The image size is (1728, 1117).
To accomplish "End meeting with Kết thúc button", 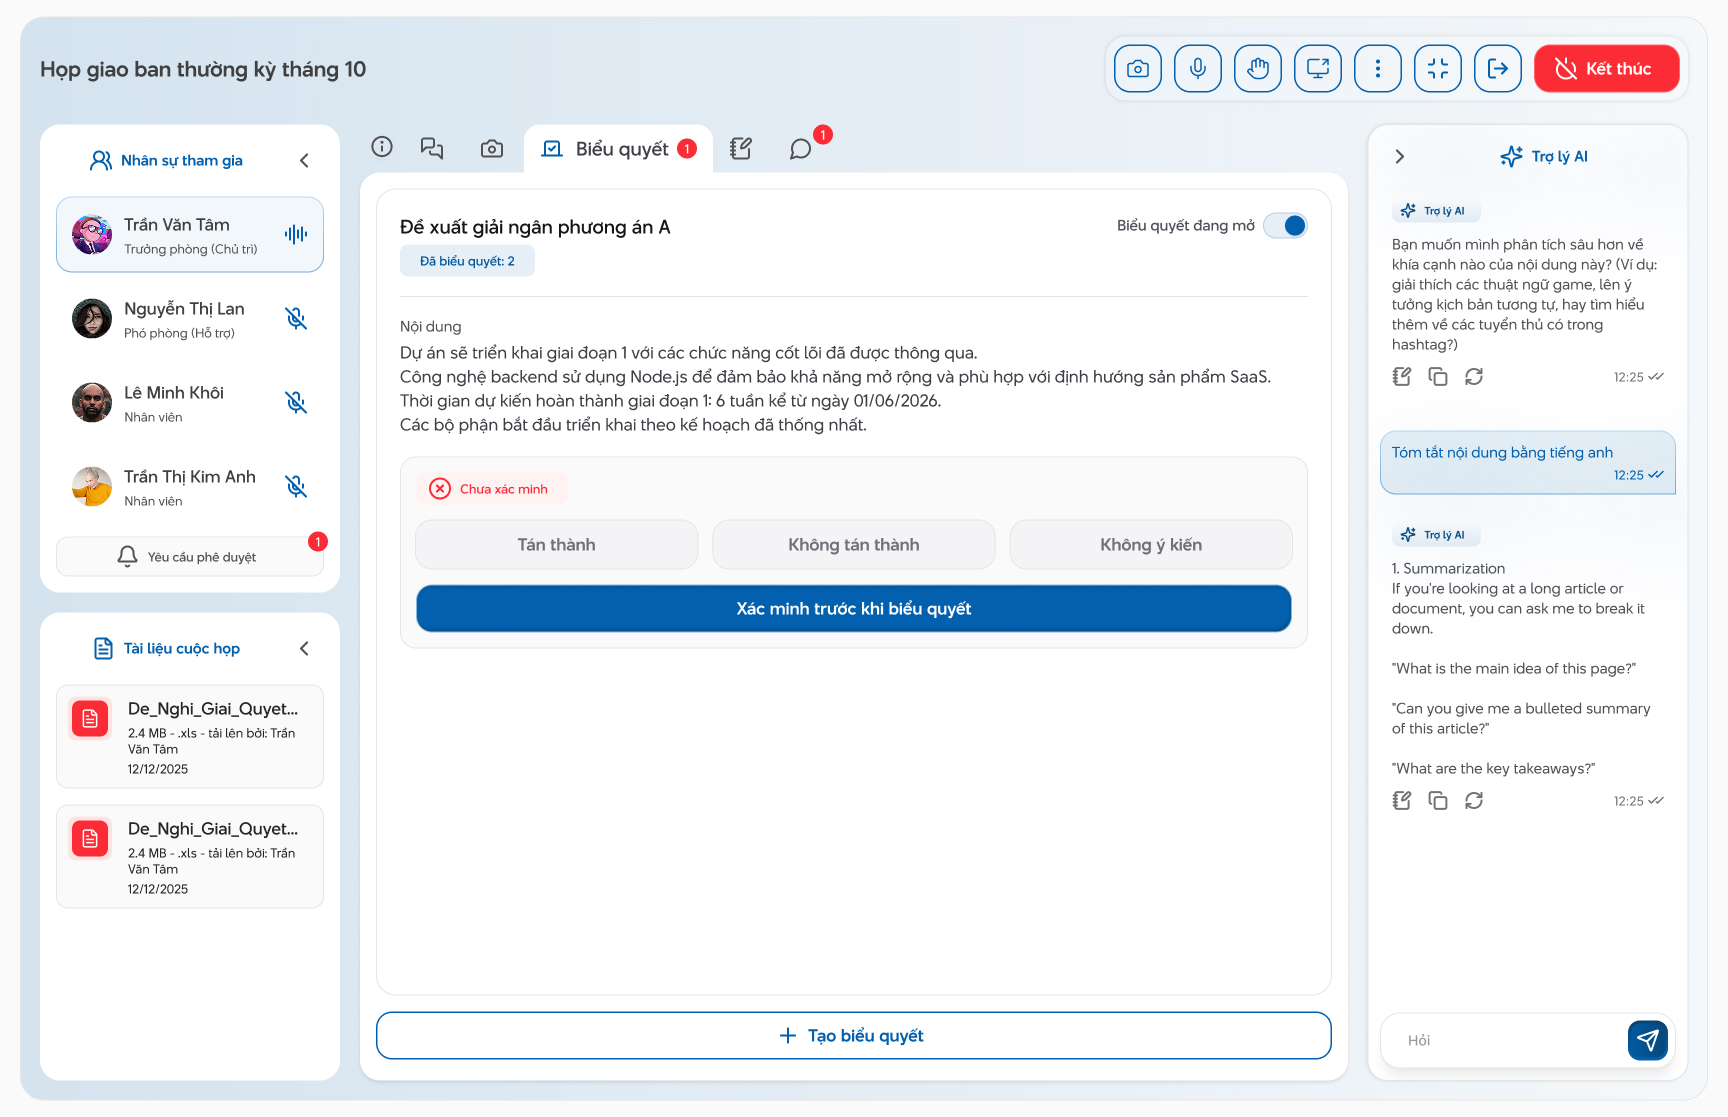I will [1606, 69].
